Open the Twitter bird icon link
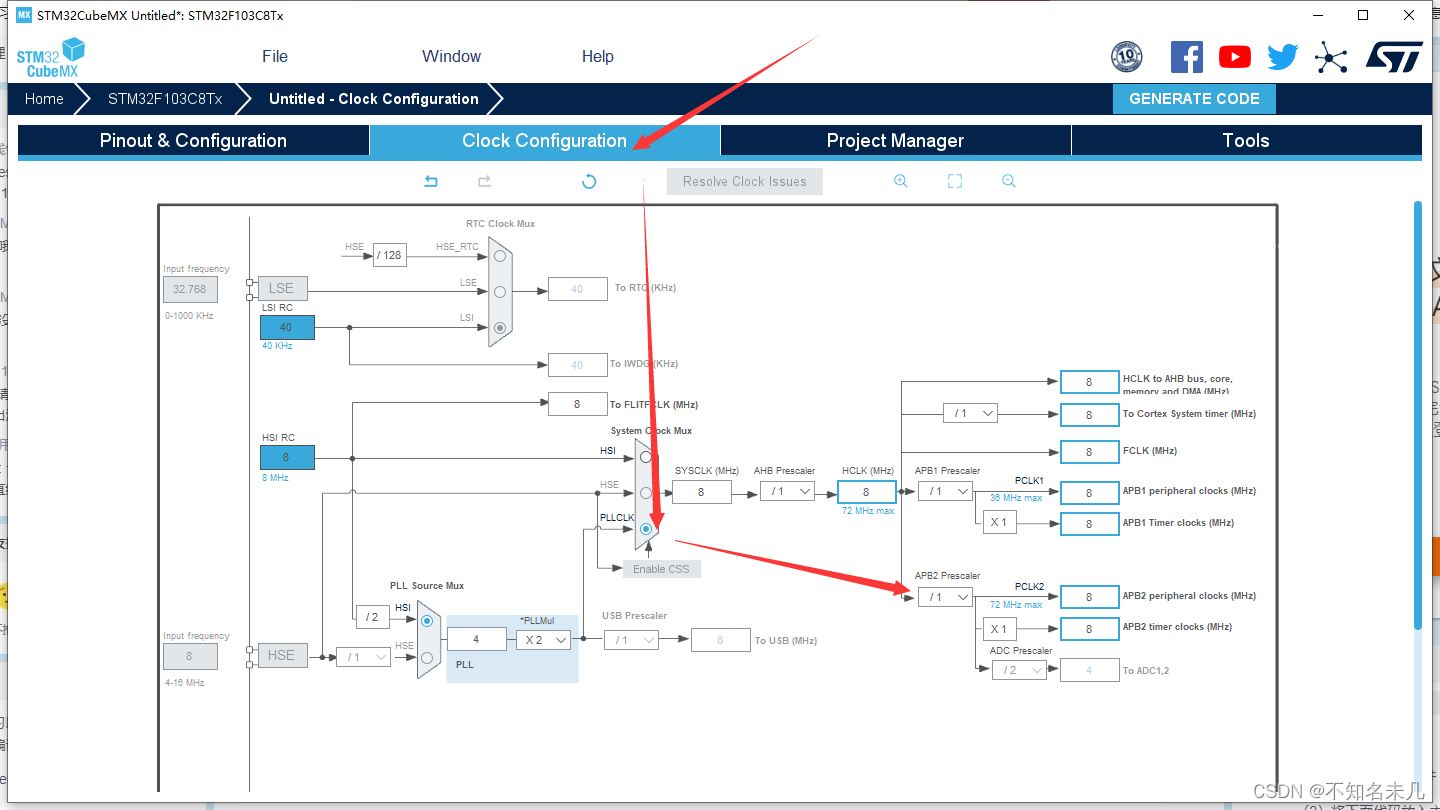1440x810 pixels. 1282,57
